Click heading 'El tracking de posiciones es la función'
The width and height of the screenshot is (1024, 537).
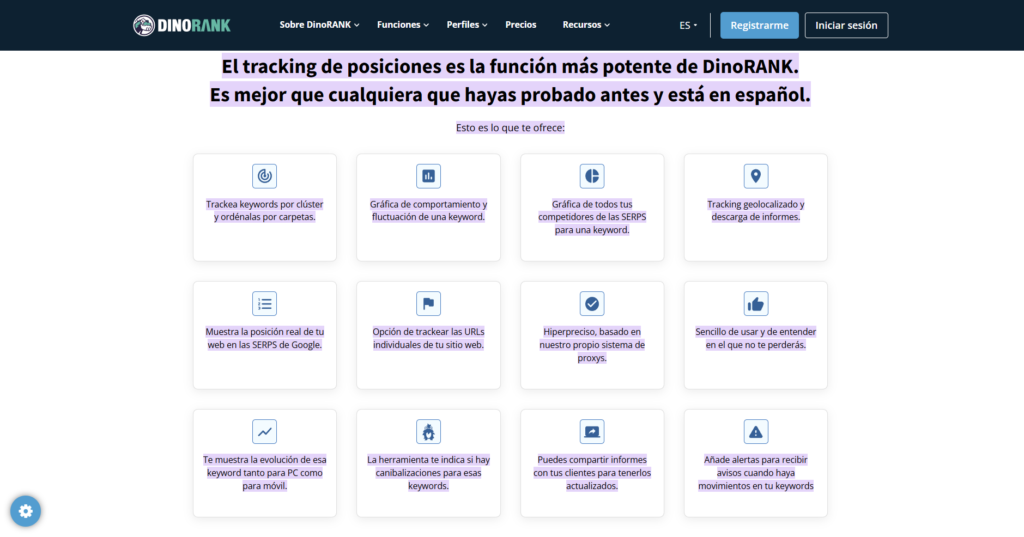coord(509,66)
